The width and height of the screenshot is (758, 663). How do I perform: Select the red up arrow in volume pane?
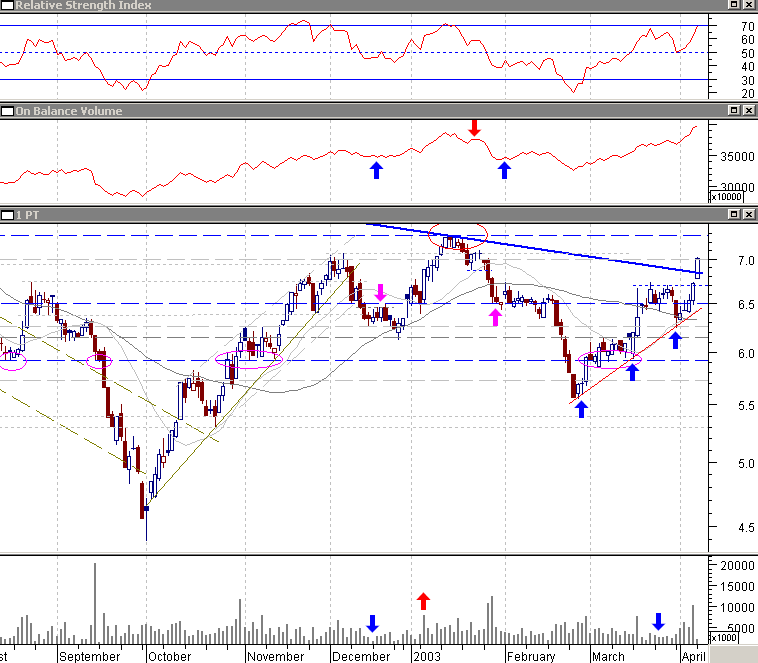423,601
